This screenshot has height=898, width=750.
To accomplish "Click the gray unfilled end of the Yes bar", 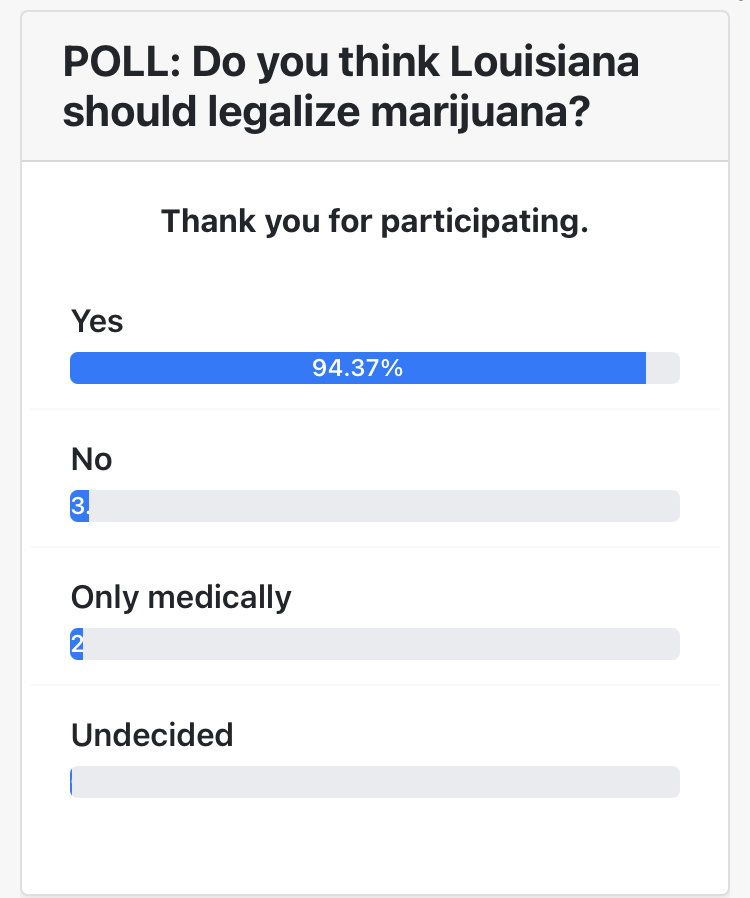I will pos(663,368).
